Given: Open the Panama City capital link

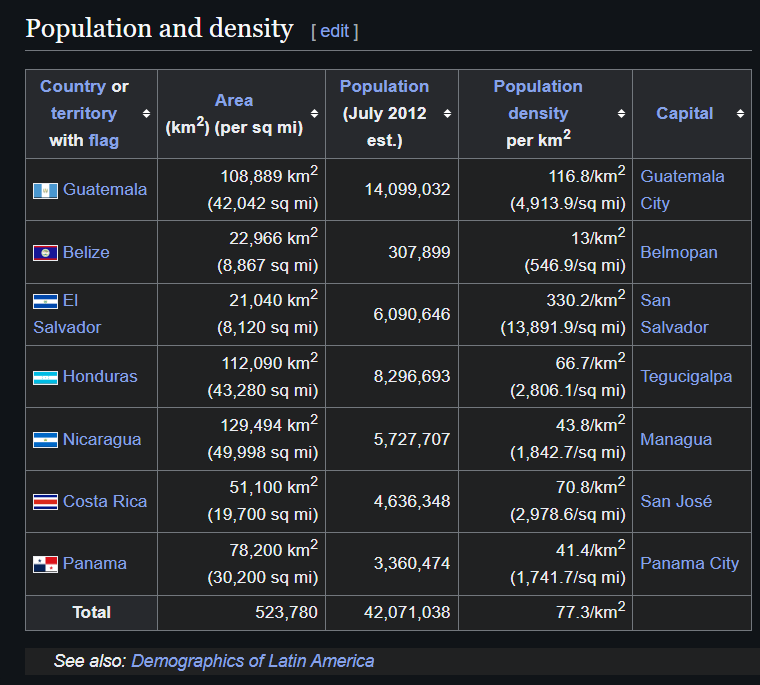Looking at the screenshot, I should (690, 563).
